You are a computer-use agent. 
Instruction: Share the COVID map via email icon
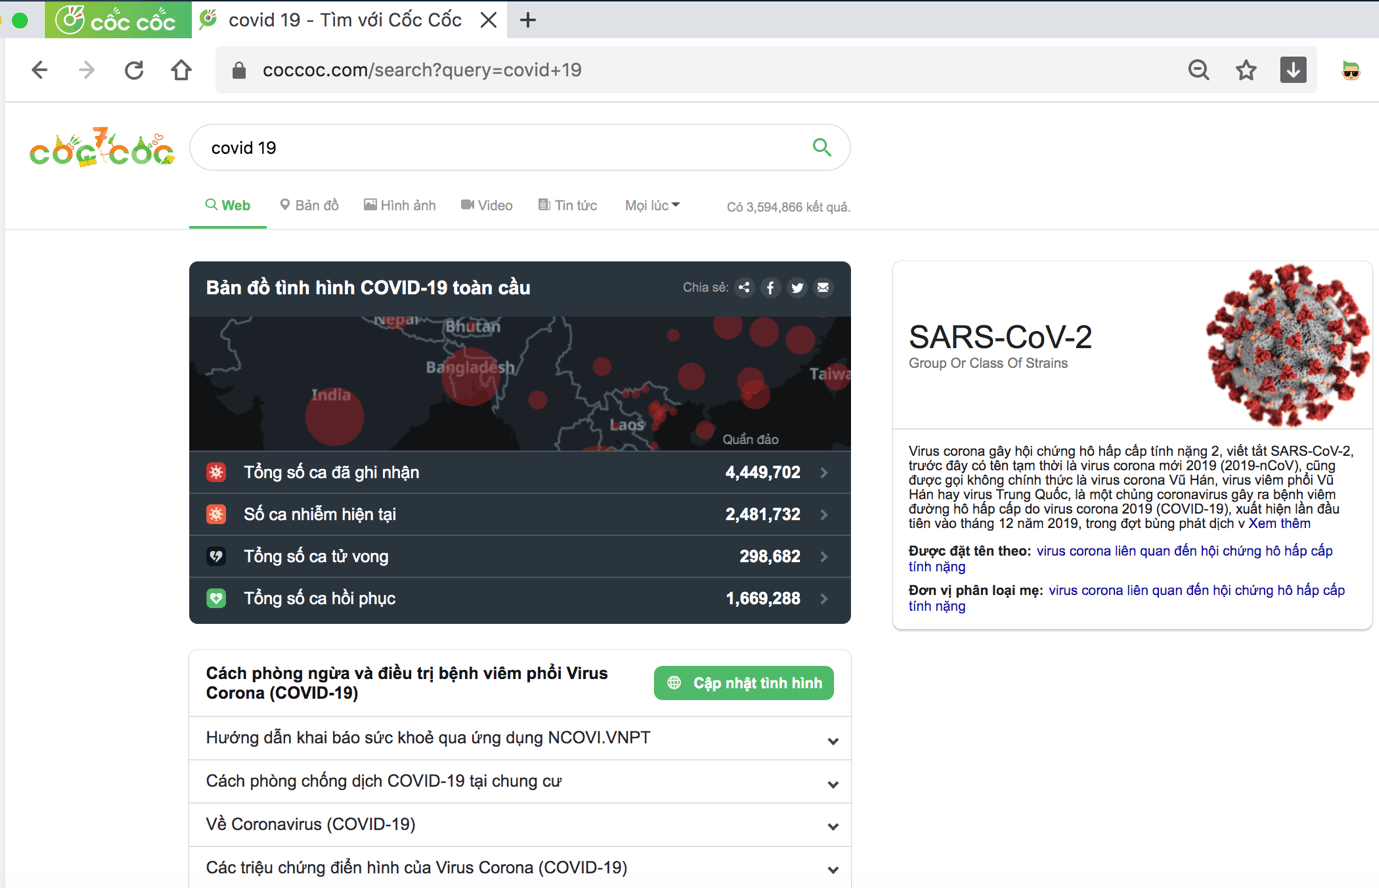pyautogui.click(x=823, y=288)
